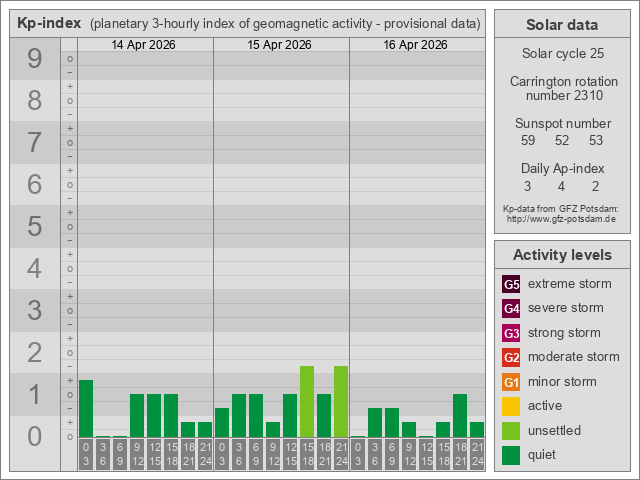Image resolution: width=640 pixels, height=480 pixels.
Task: Select the G4 severe storm icon
Action: (511, 308)
